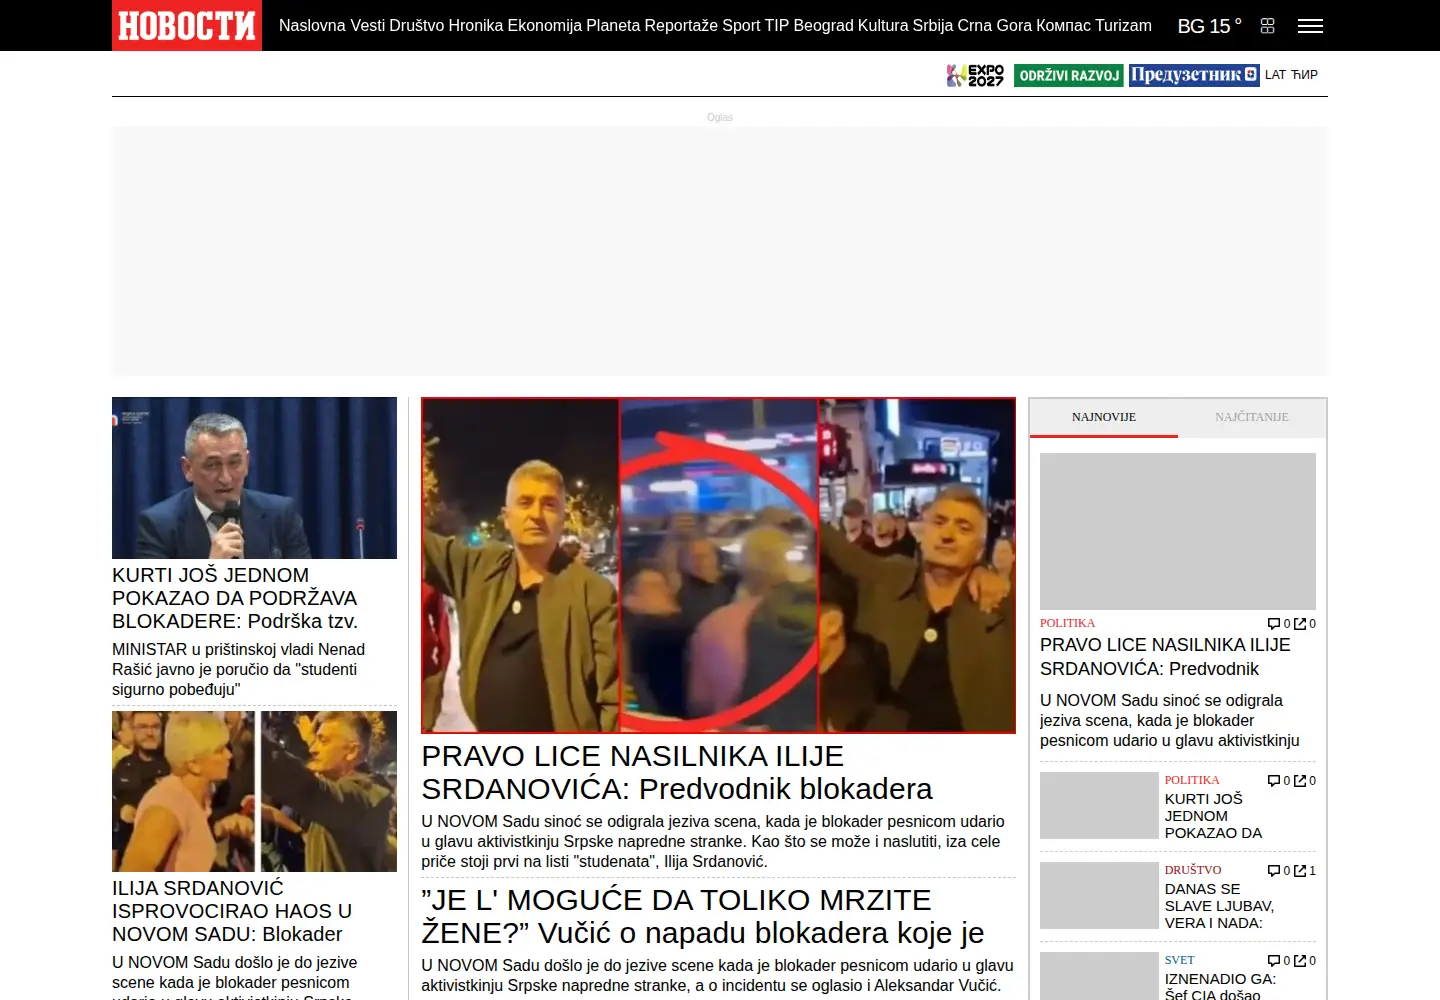Viewport: 1440px width, 1000px height.
Task: Switch to Latin script LAT
Action: (x=1275, y=75)
